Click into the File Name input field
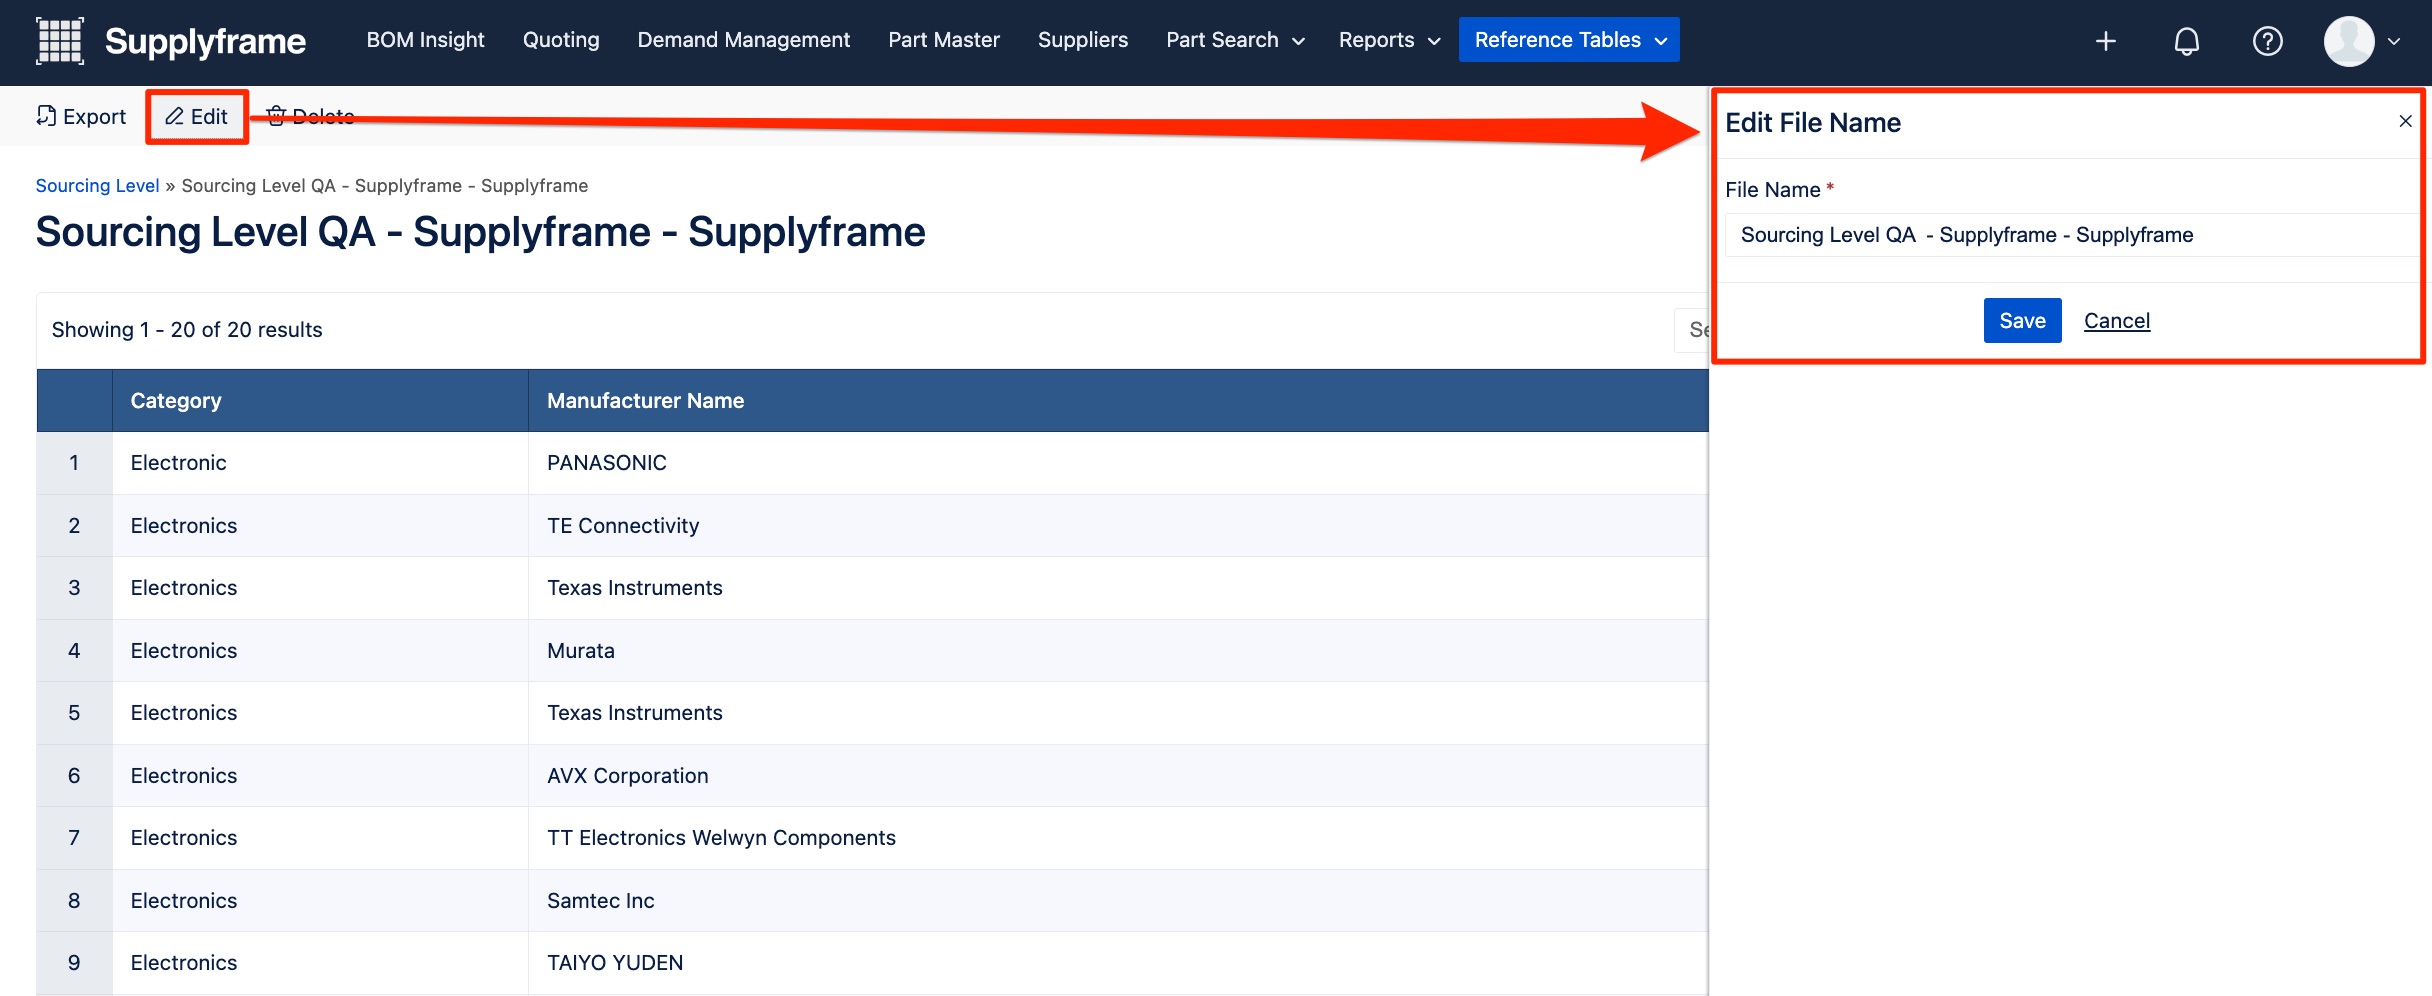 tap(2070, 235)
